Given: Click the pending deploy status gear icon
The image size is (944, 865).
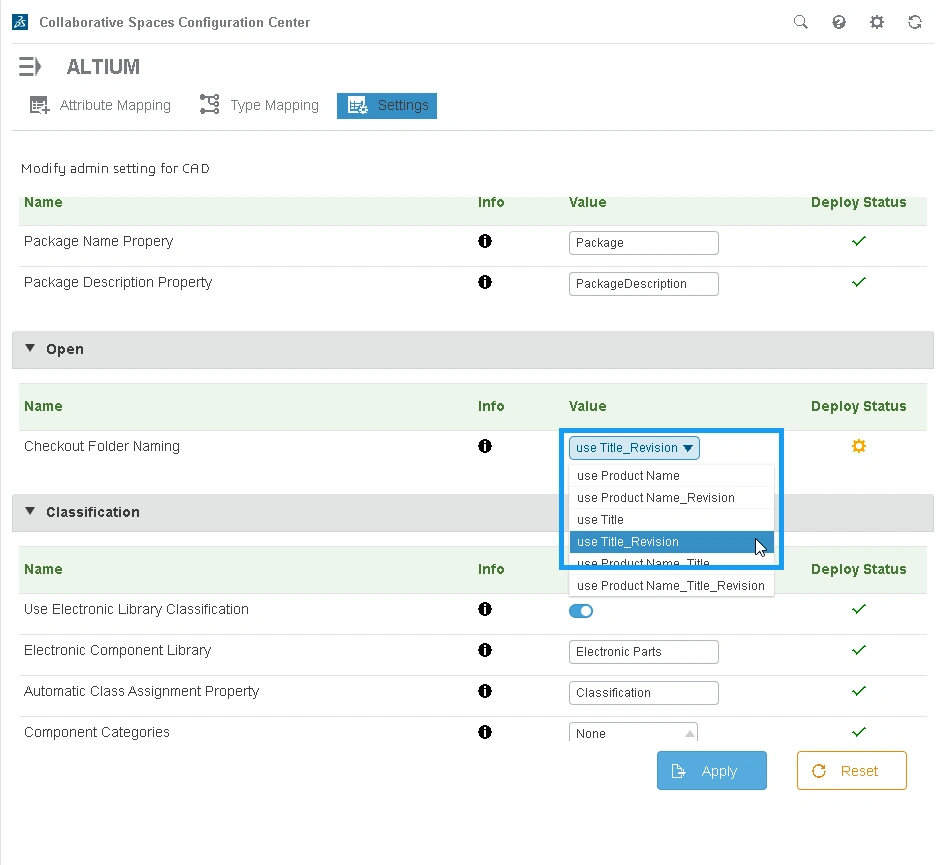Looking at the screenshot, I should pyautogui.click(x=859, y=446).
